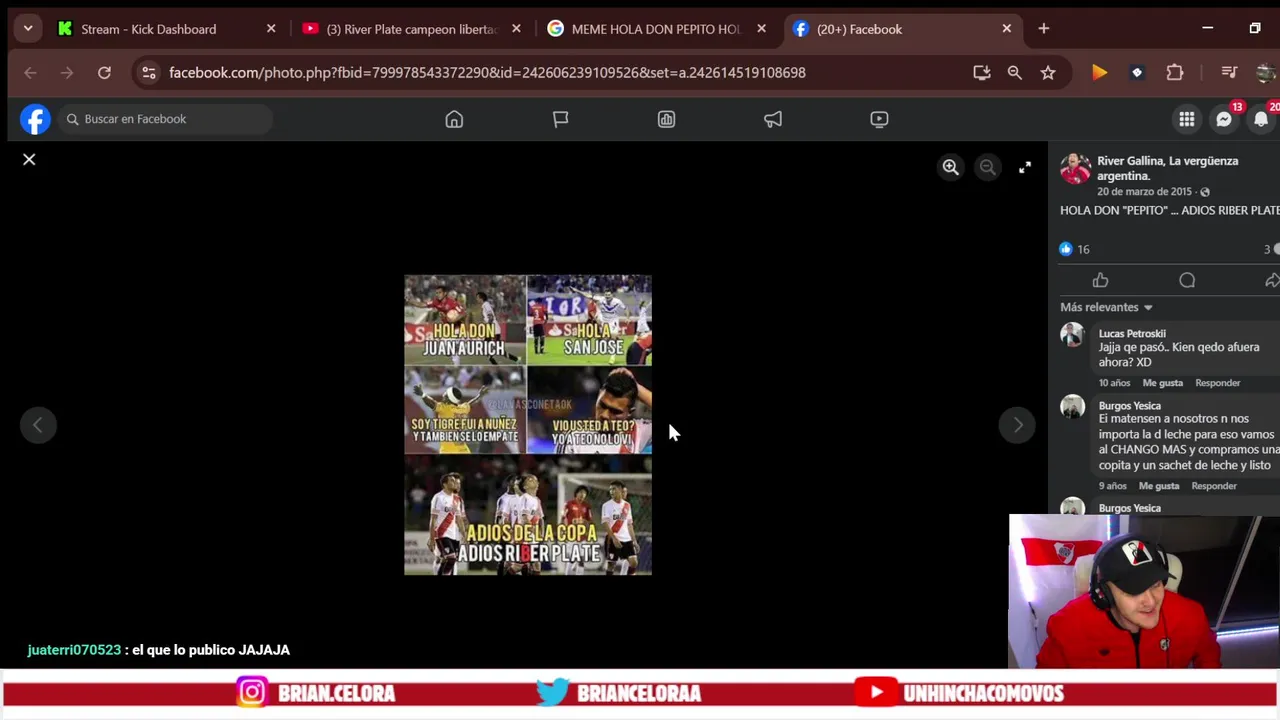Open the Extensions puzzle menu
Image resolution: width=1280 pixels, height=720 pixels.
pyautogui.click(x=1175, y=73)
